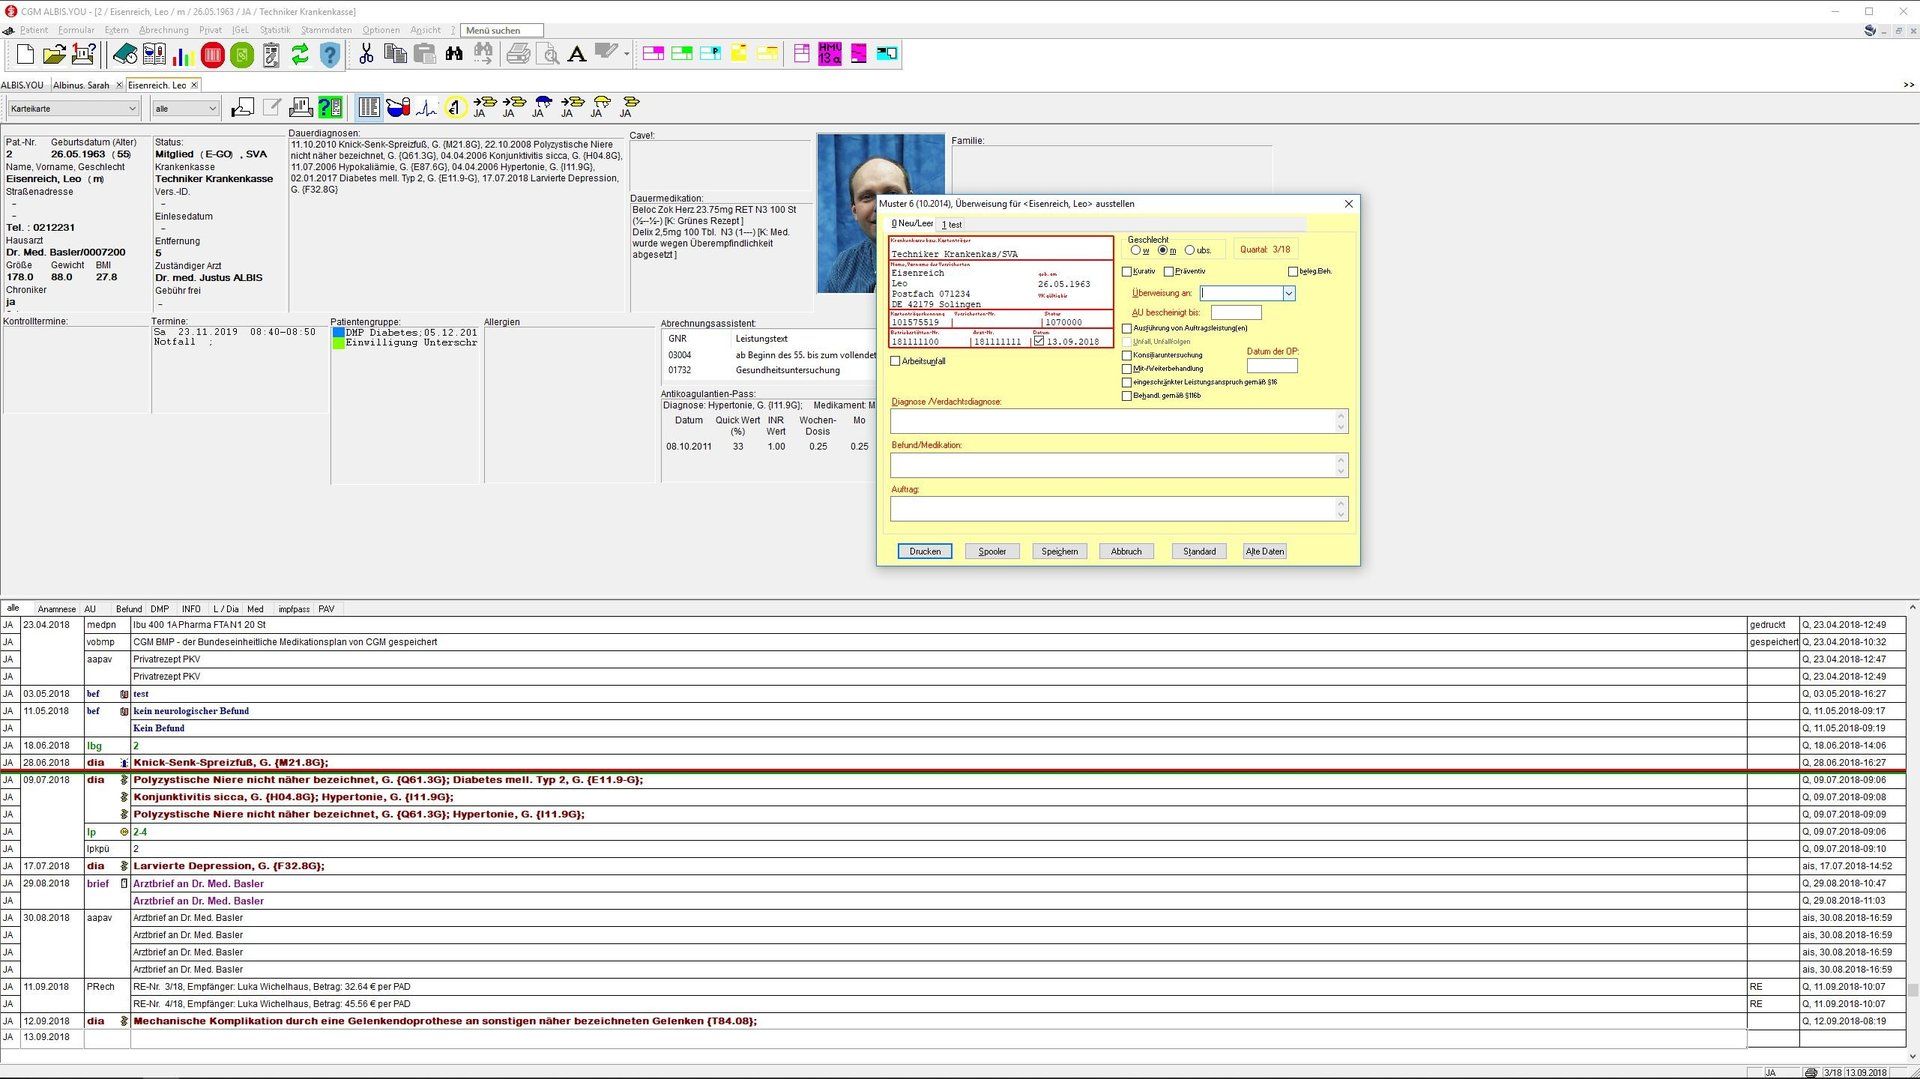Open print preview via the magnifier icon

tap(548, 53)
